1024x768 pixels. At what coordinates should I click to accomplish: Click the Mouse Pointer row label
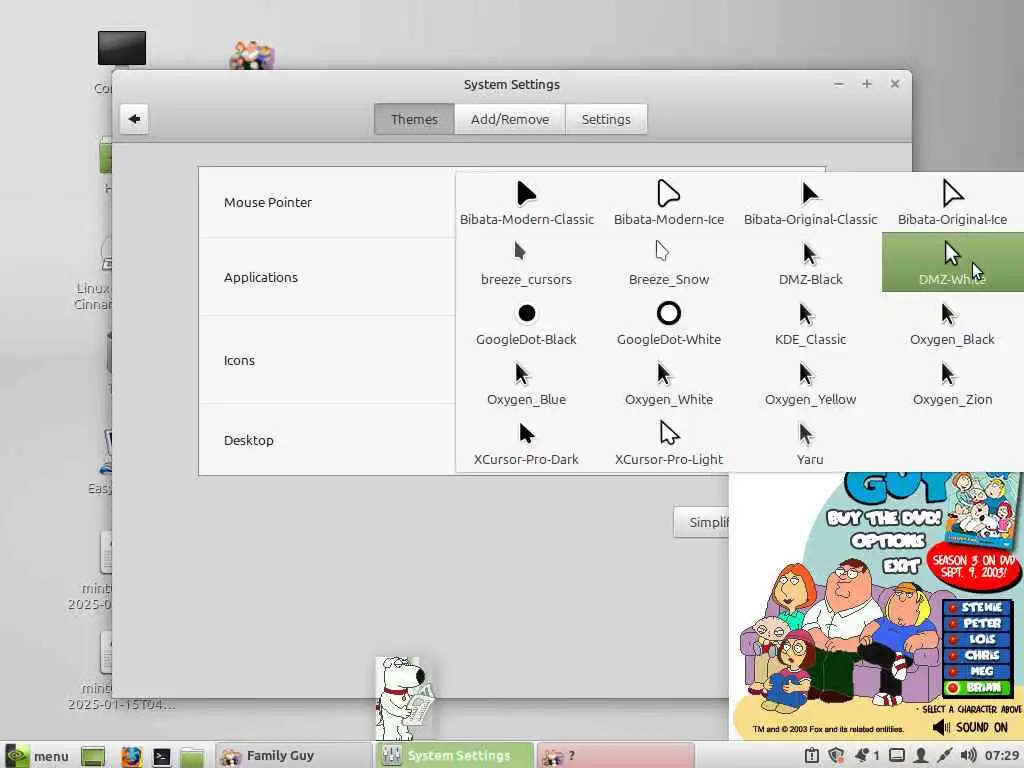[268, 202]
